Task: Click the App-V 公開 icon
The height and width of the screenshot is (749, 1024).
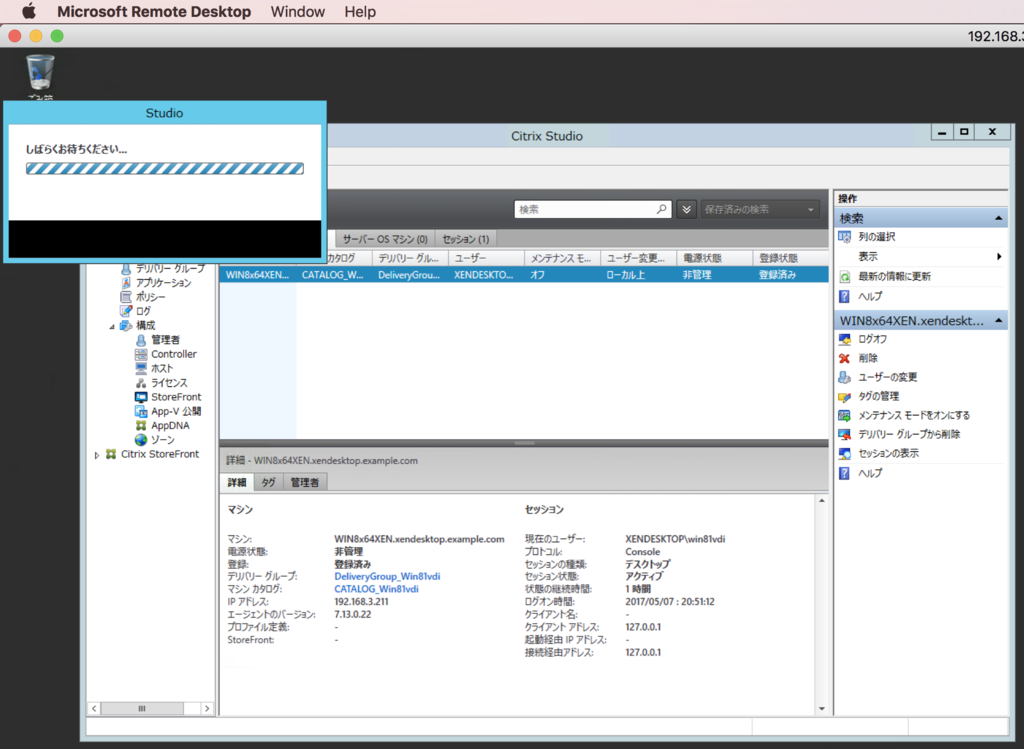Action: 141,411
